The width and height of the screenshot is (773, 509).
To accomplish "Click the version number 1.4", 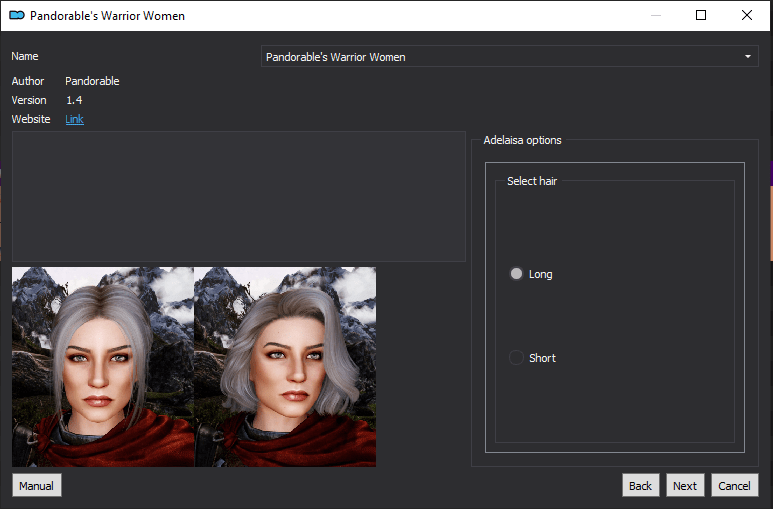I will click(74, 100).
